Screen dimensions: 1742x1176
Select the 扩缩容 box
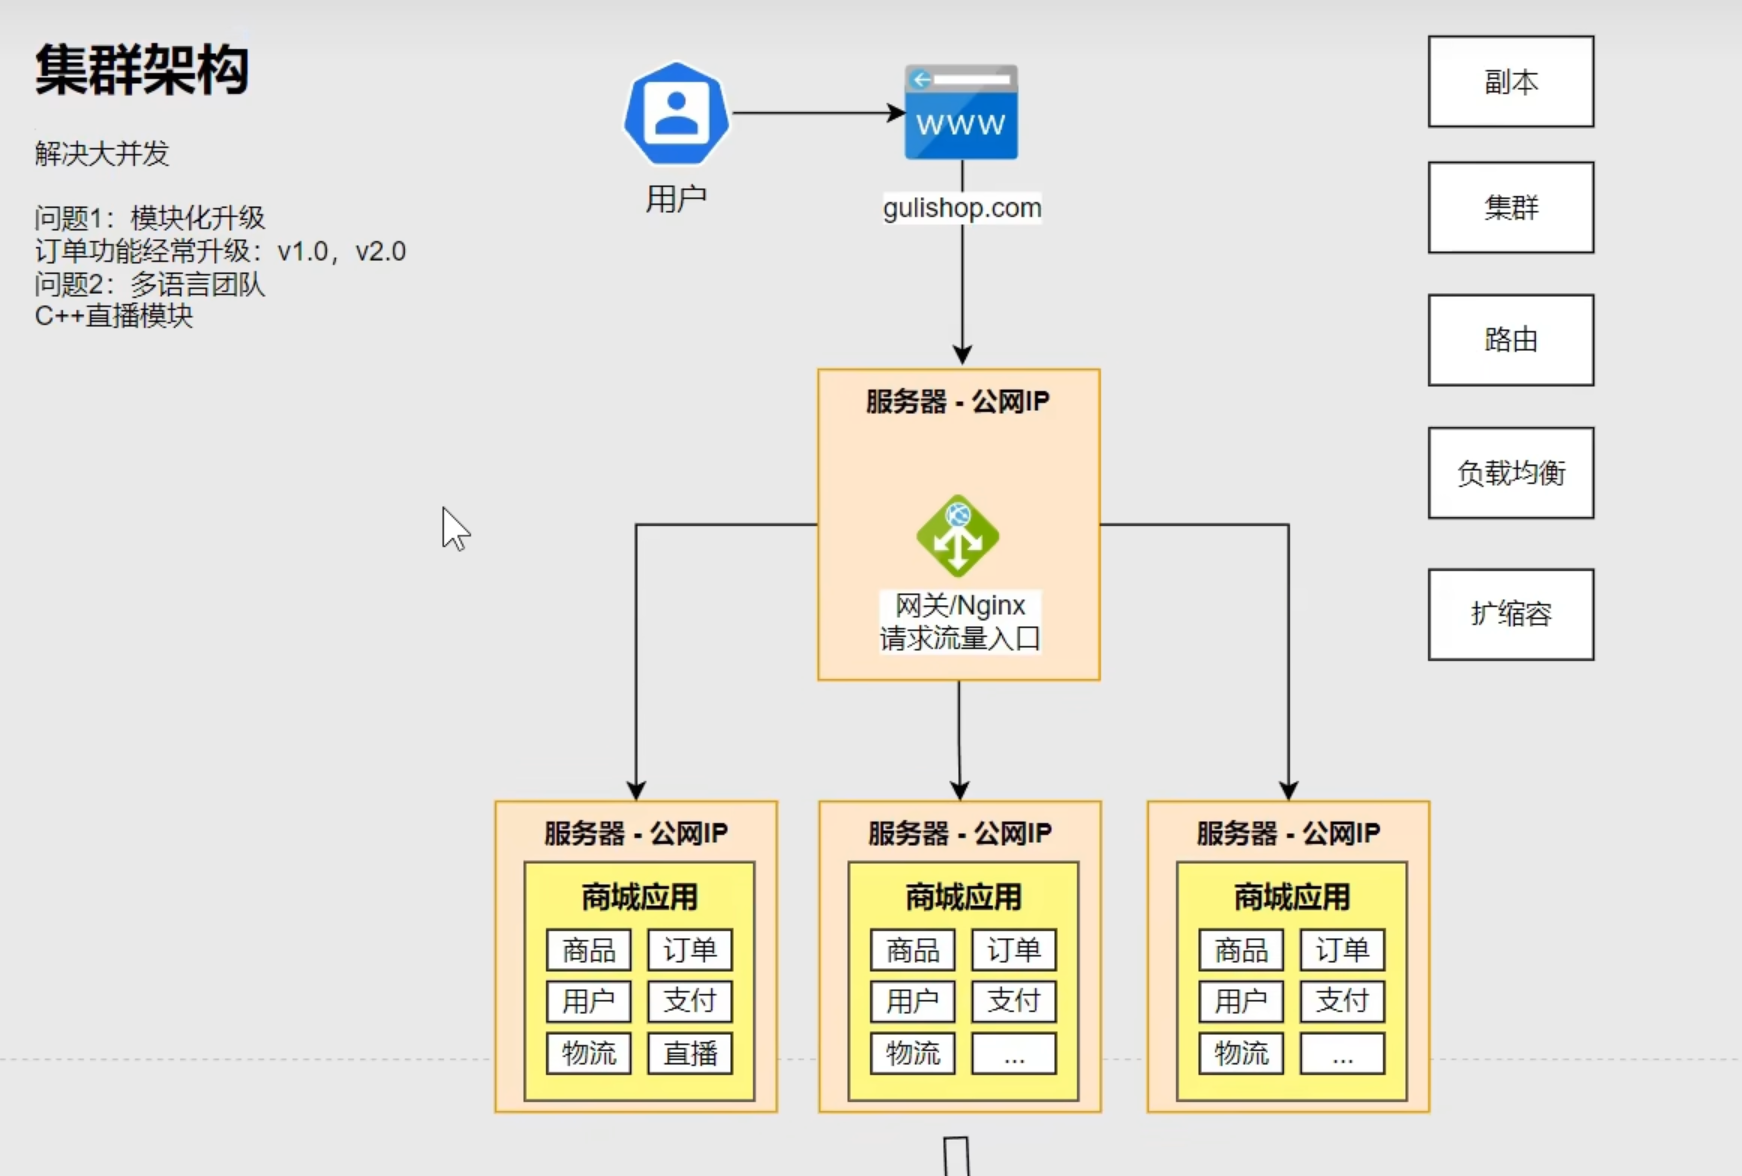coord(1510,614)
